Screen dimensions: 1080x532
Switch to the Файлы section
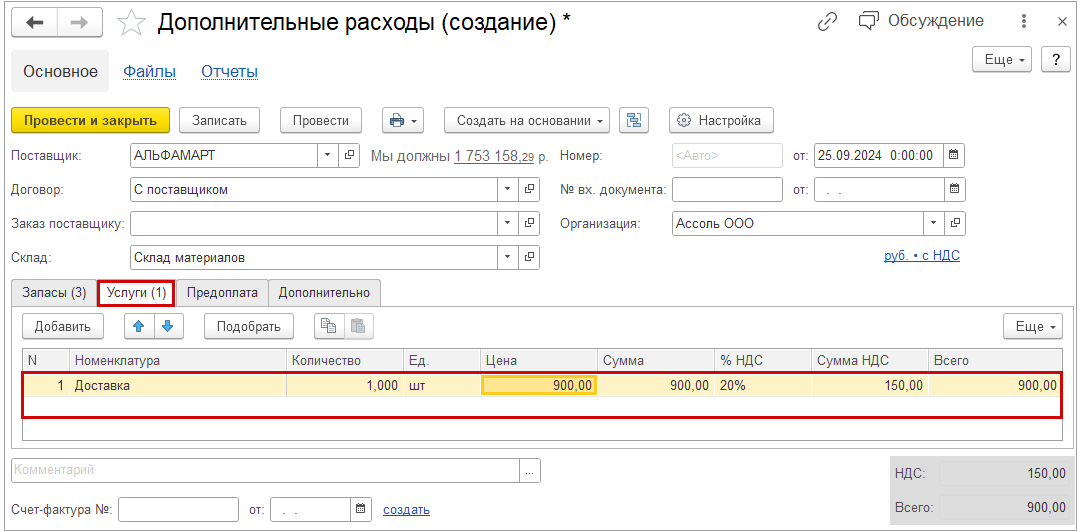149,72
